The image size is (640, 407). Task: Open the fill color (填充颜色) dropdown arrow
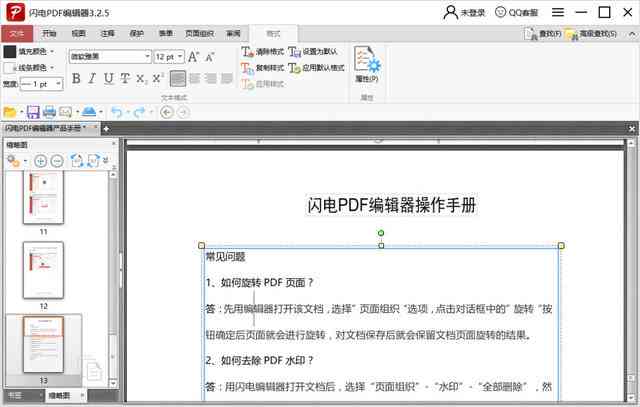click(52, 51)
